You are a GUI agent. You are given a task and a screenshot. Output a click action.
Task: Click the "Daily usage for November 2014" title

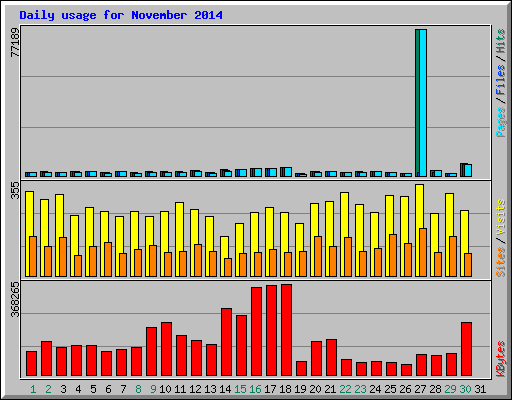(x=121, y=15)
